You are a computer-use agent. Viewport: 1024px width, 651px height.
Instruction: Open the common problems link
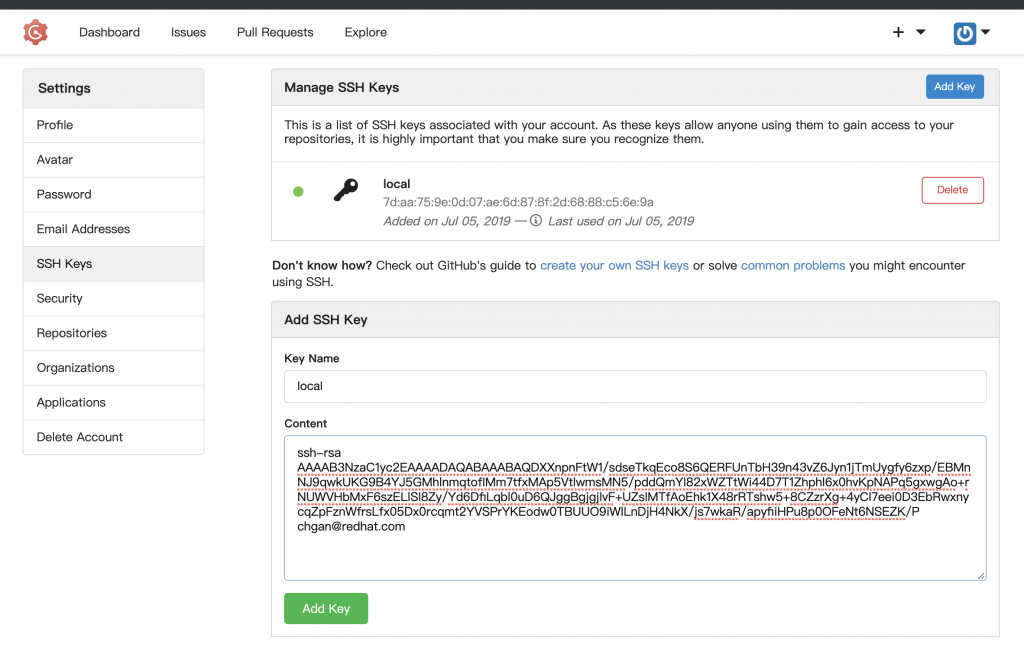[x=793, y=266]
